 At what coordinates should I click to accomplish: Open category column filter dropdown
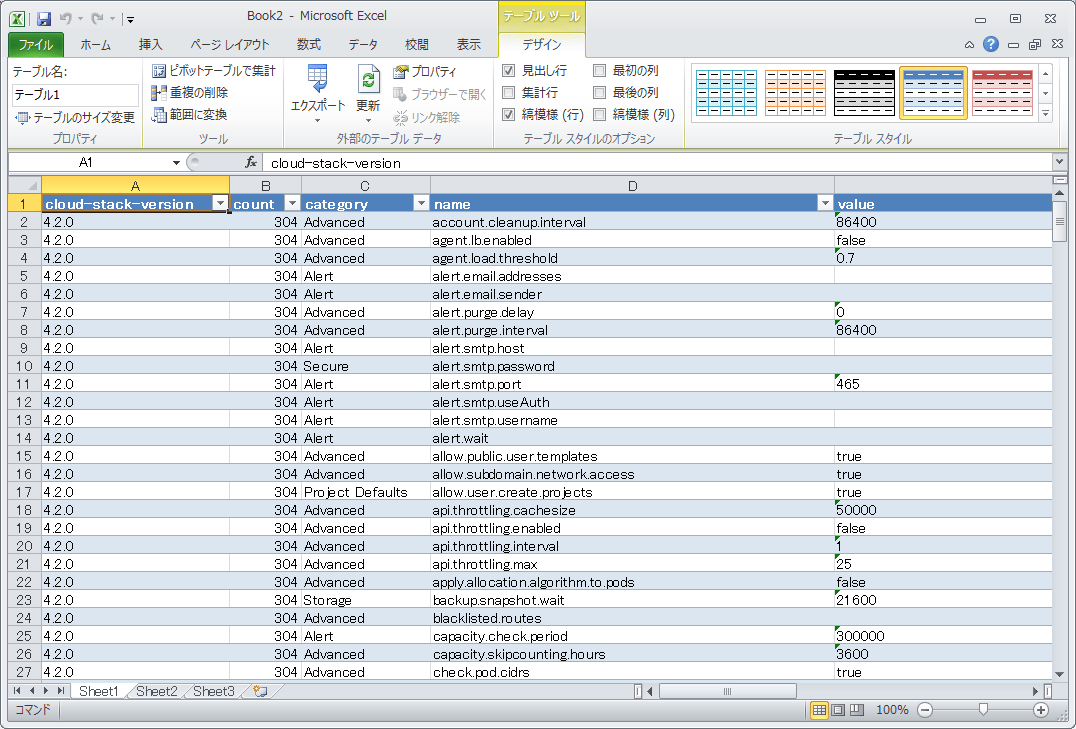pos(421,203)
